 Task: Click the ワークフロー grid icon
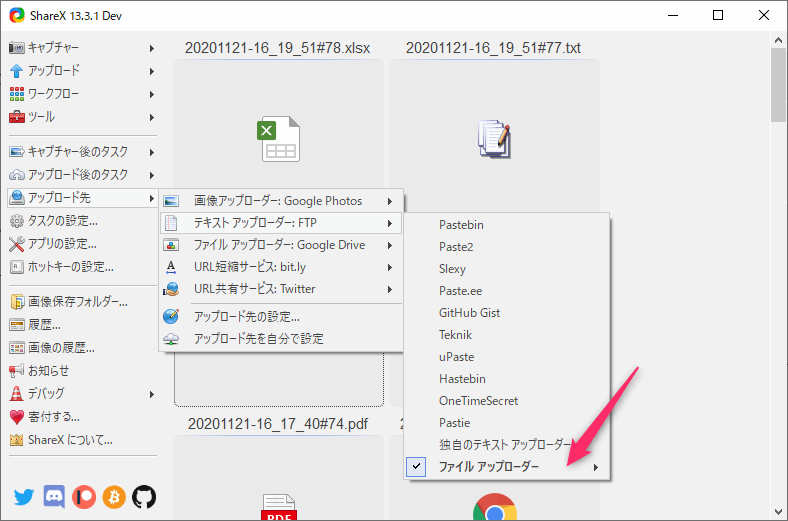tap(17, 94)
